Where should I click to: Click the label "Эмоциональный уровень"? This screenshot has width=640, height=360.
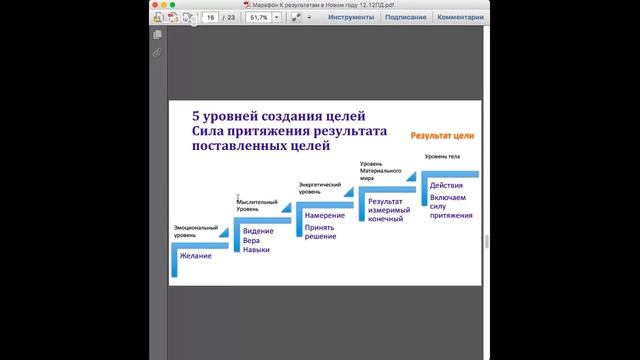click(x=196, y=231)
